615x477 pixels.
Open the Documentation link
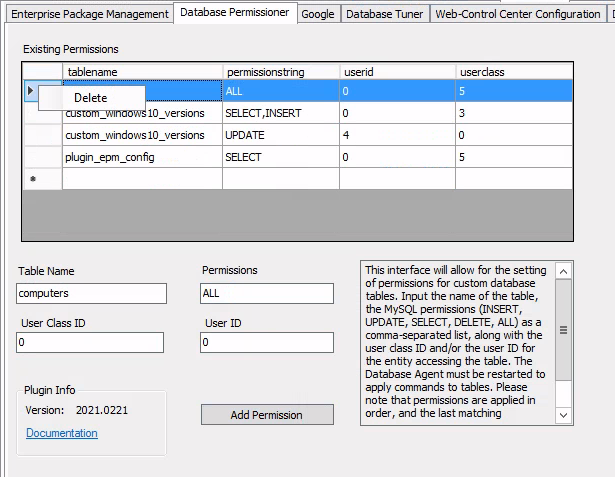[62, 433]
